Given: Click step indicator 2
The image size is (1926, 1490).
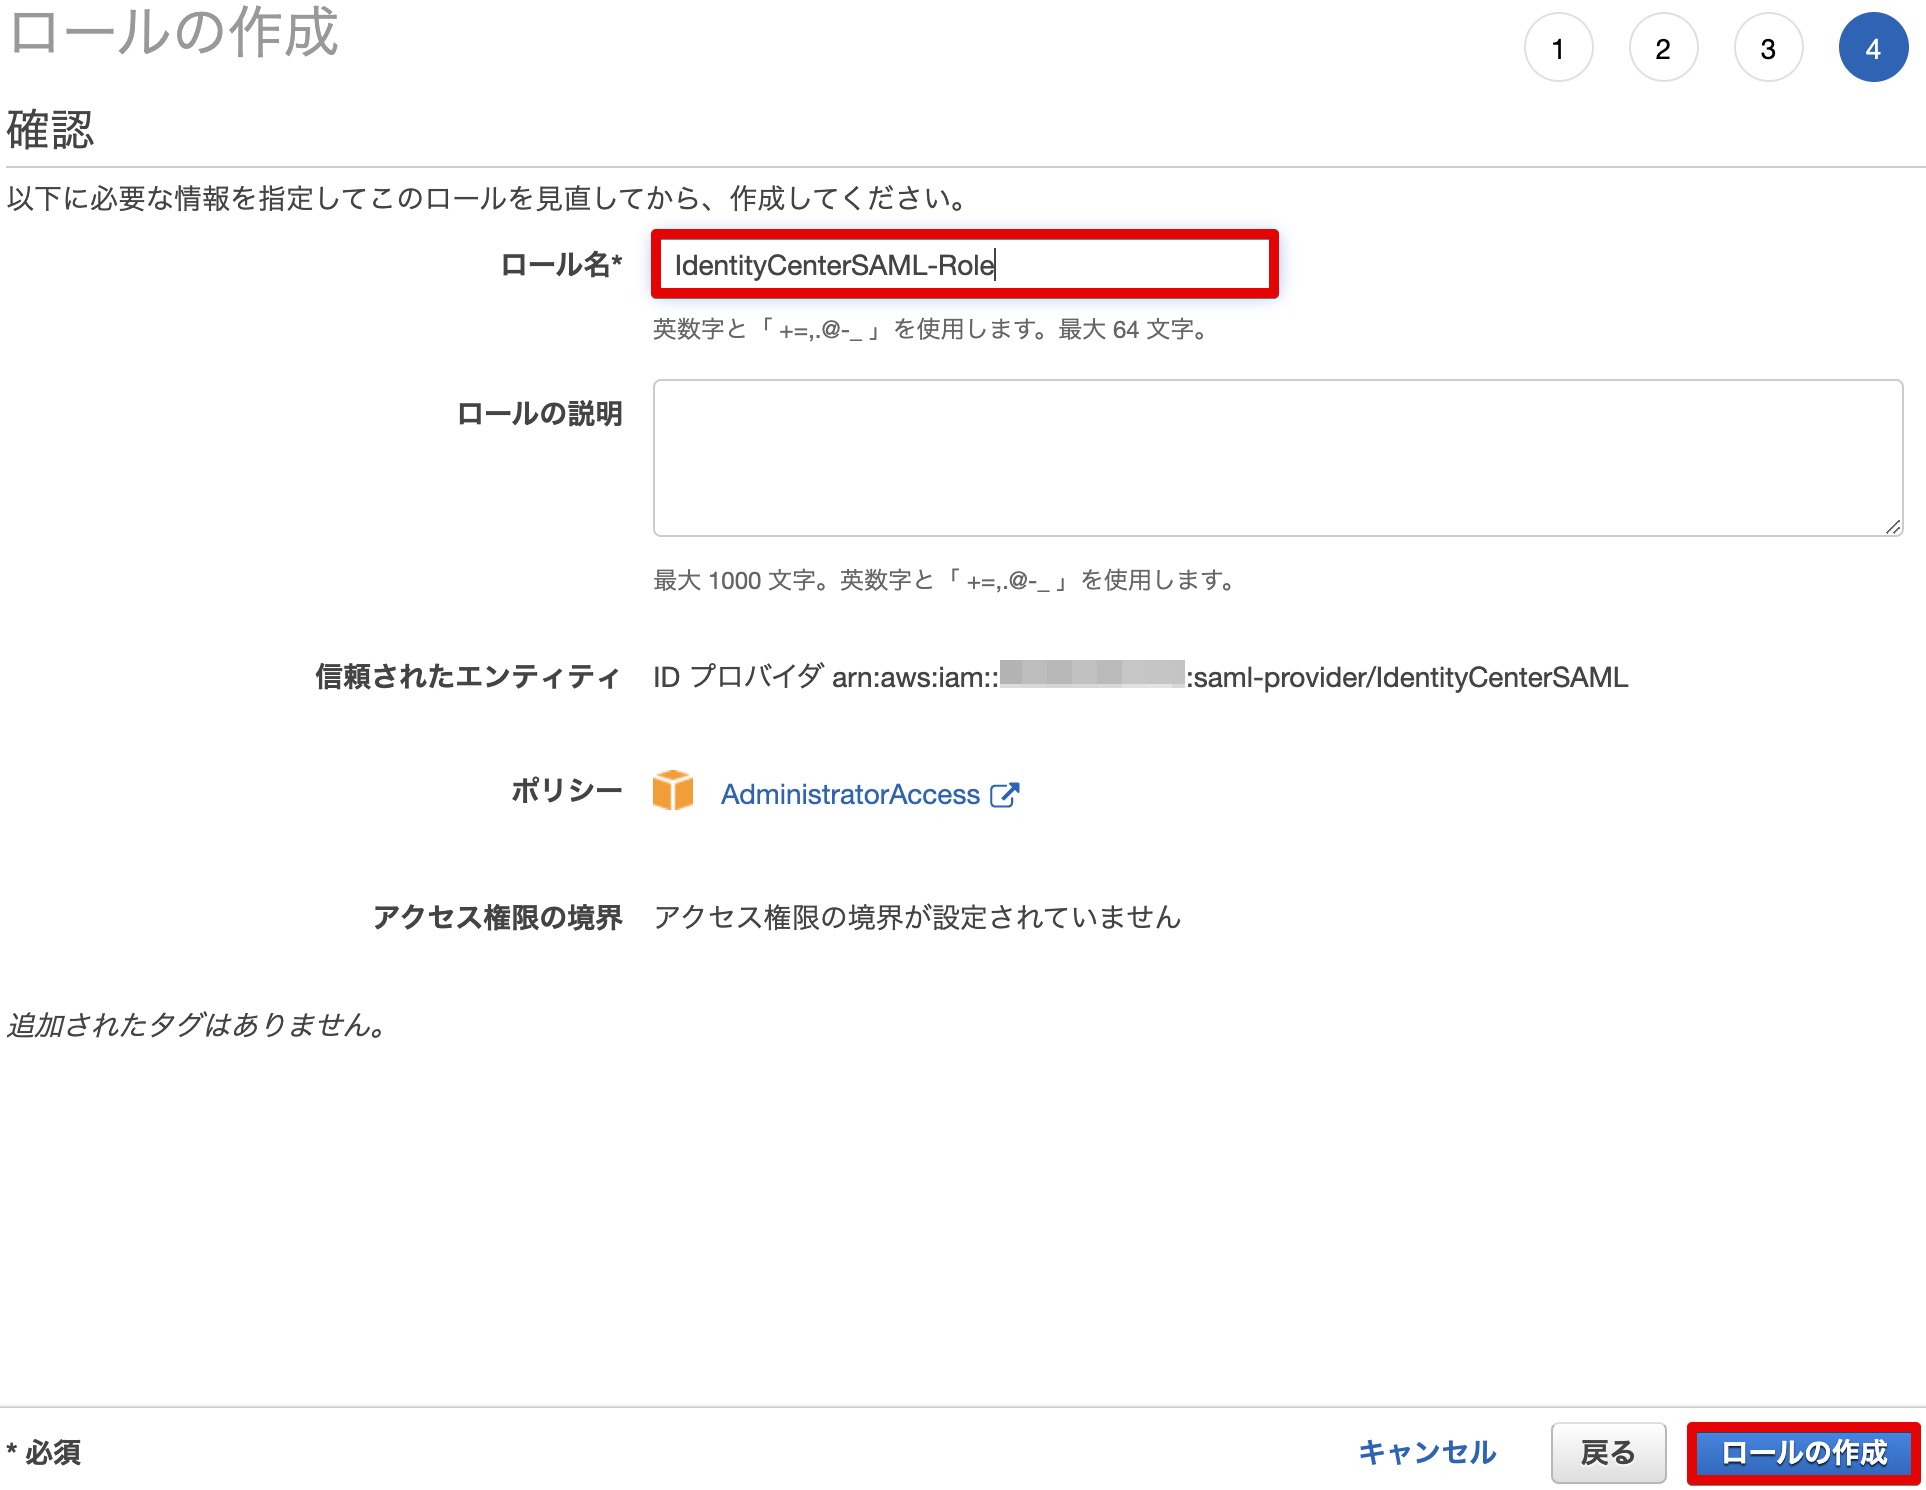Looking at the screenshot, I should 1663,47.
